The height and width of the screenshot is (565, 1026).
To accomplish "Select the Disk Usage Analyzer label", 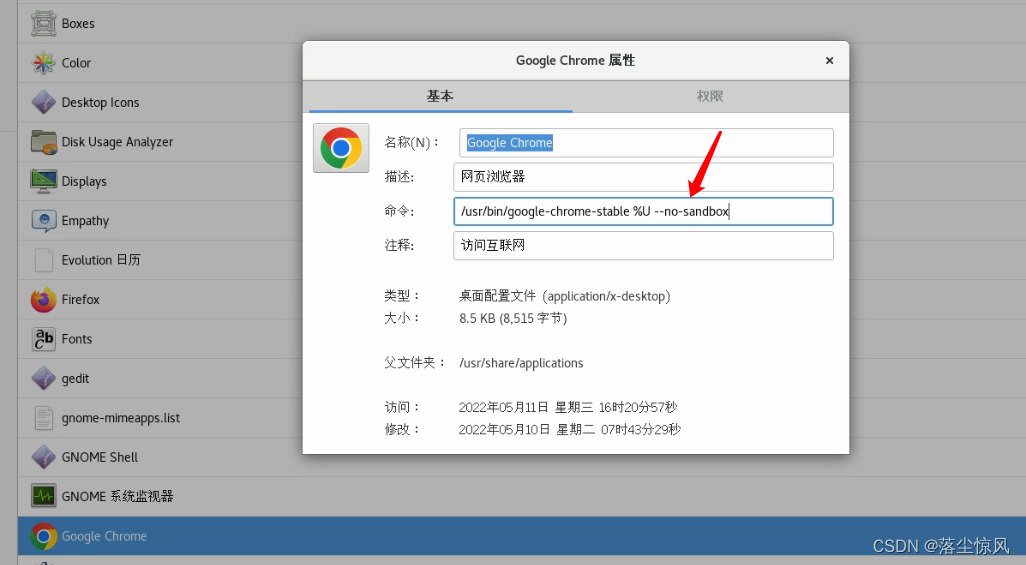I will coord(117,142).
